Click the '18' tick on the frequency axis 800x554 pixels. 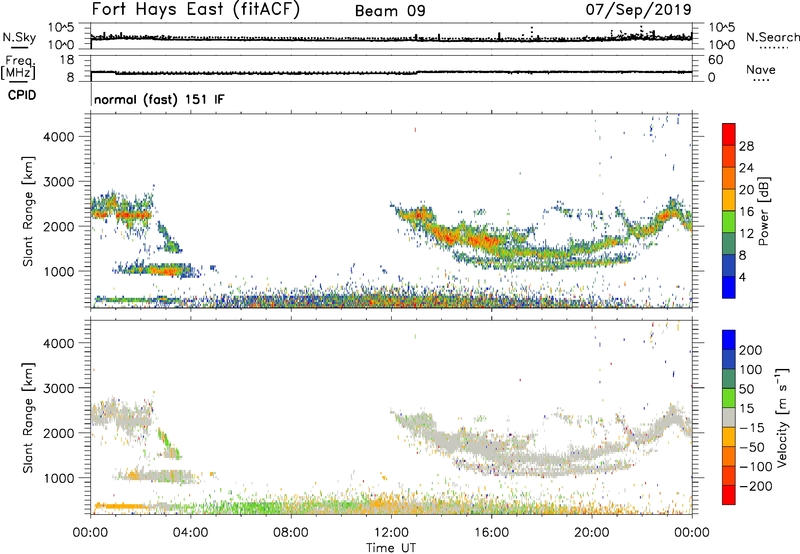point(67,60)
